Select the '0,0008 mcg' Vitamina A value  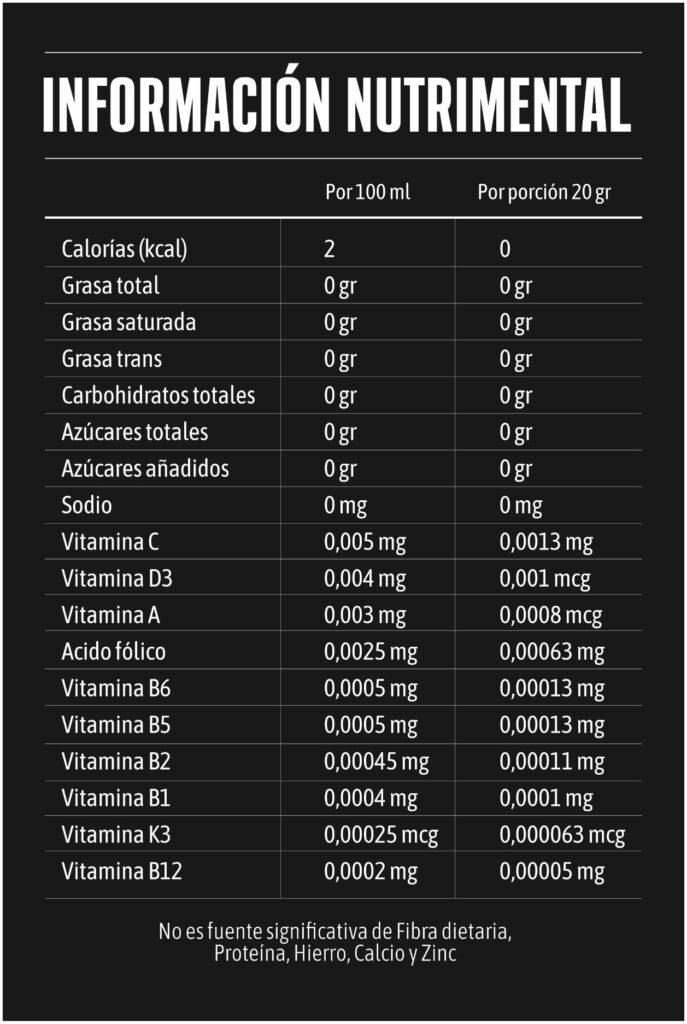pyautogui.click(x=551, y=616)
